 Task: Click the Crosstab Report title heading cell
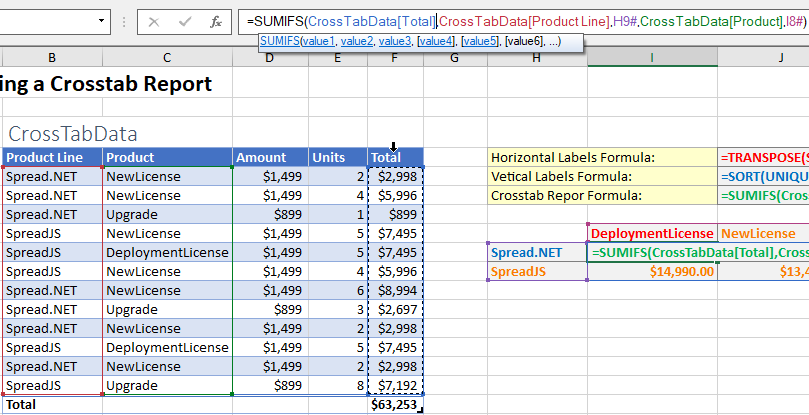tap(106, 84)
